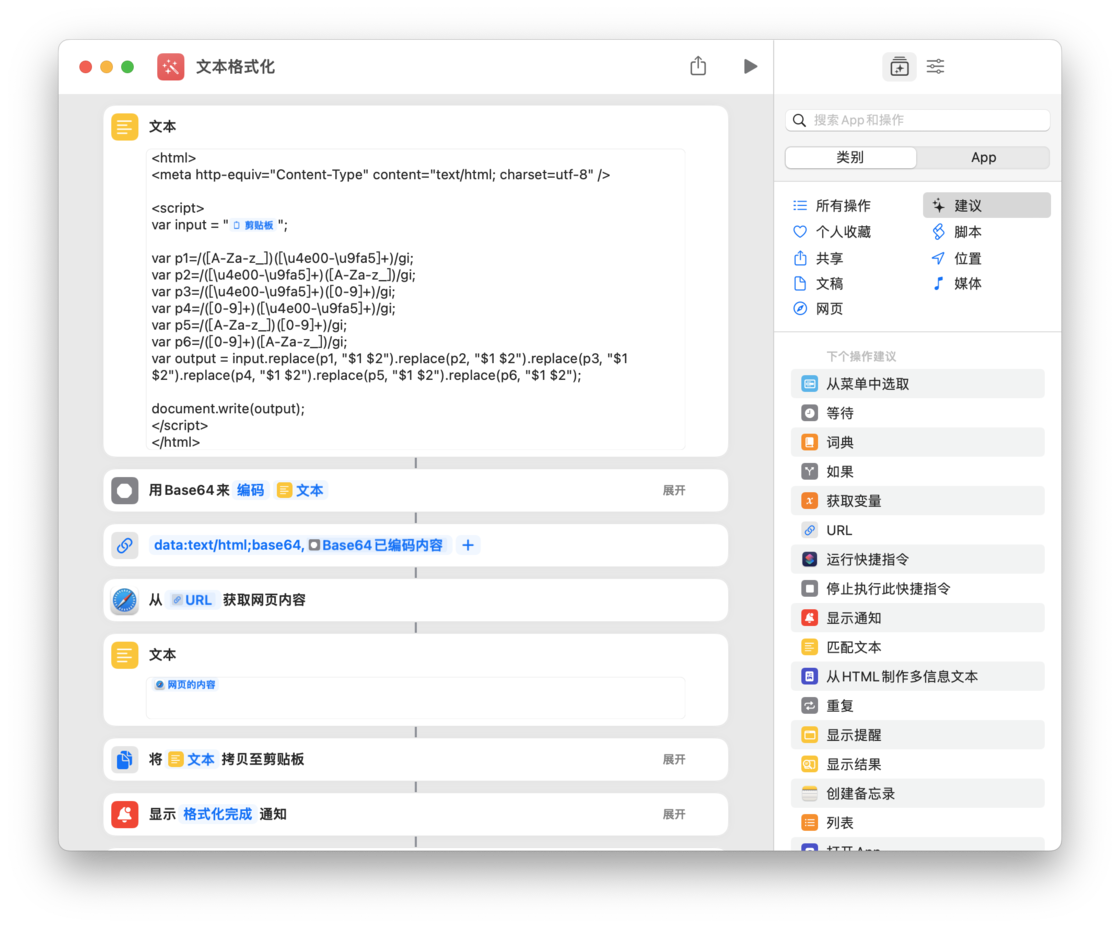Image resolution: width=1120 pixels, height=928 pixels.
Task: Click 网页的内容 variable token
Action: coord(186,684)
